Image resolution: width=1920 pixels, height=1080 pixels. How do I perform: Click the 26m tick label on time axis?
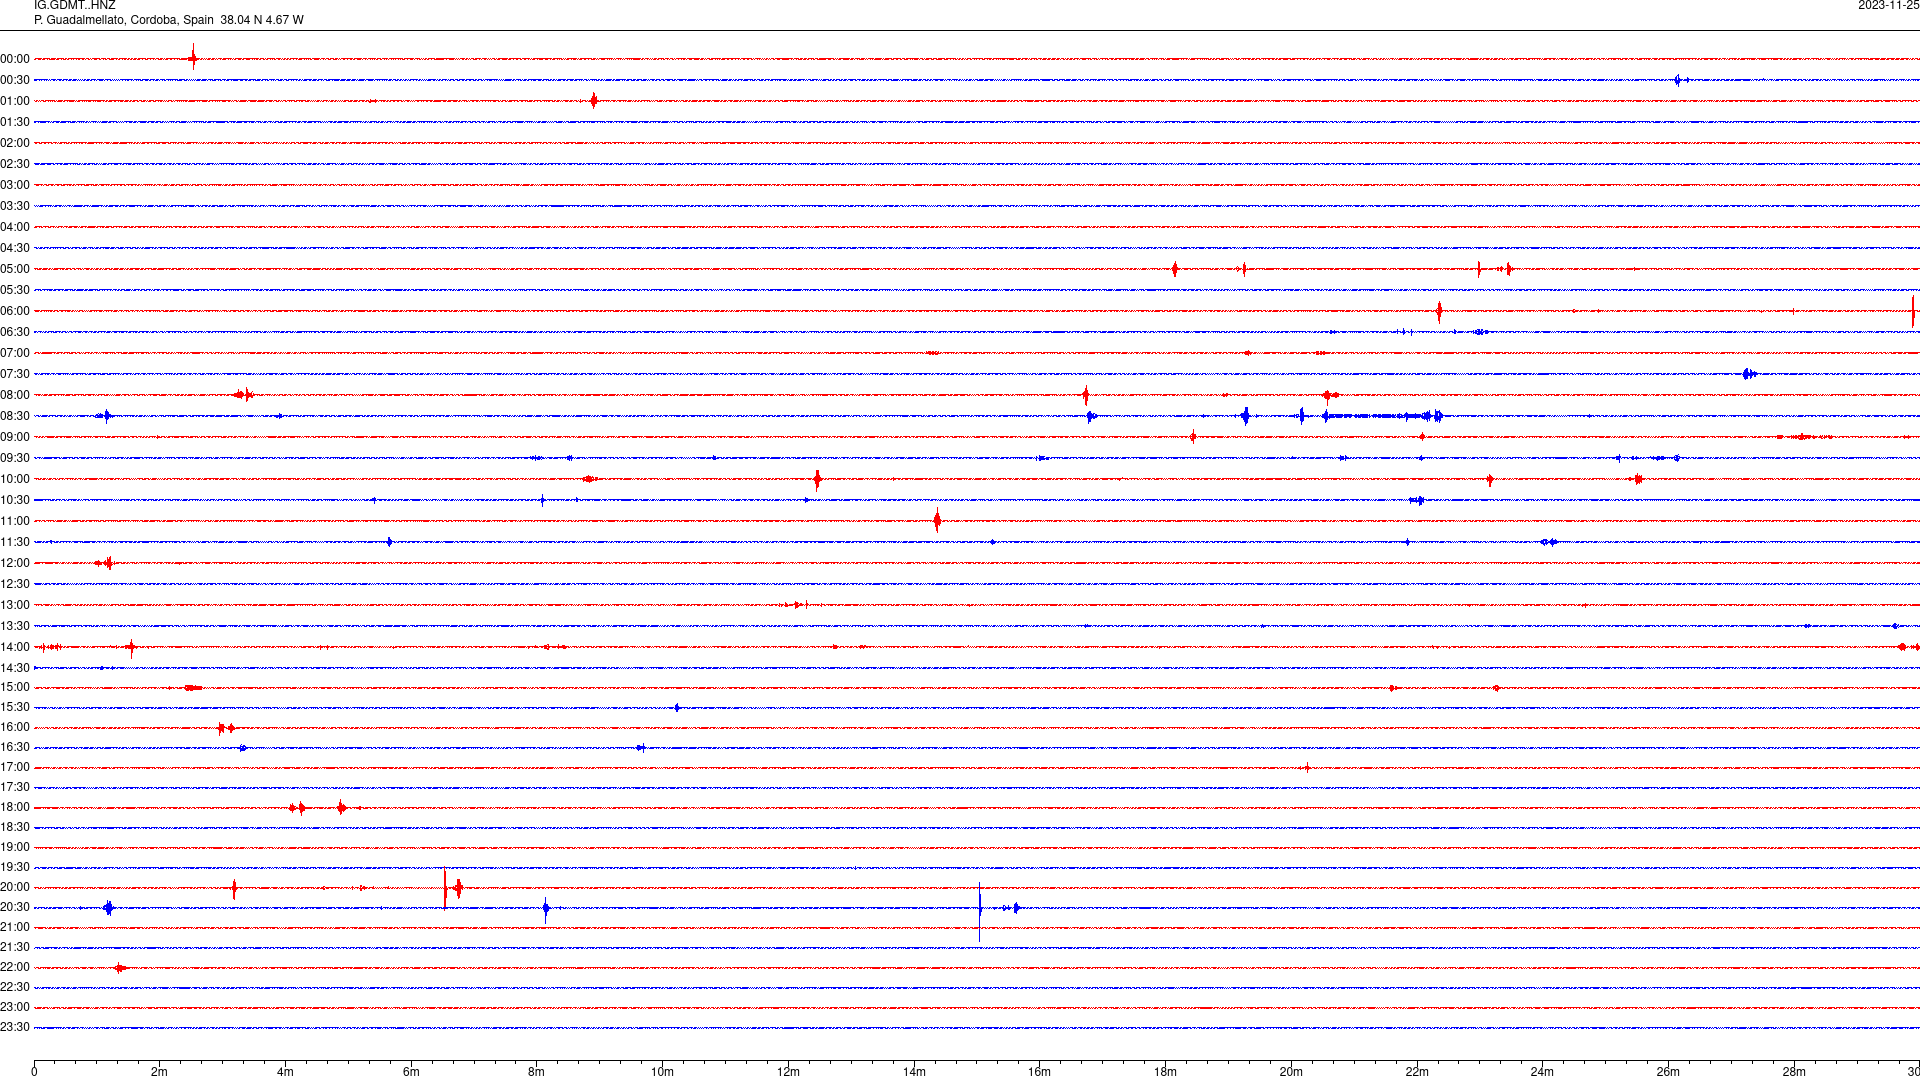coord(1668,1072)
